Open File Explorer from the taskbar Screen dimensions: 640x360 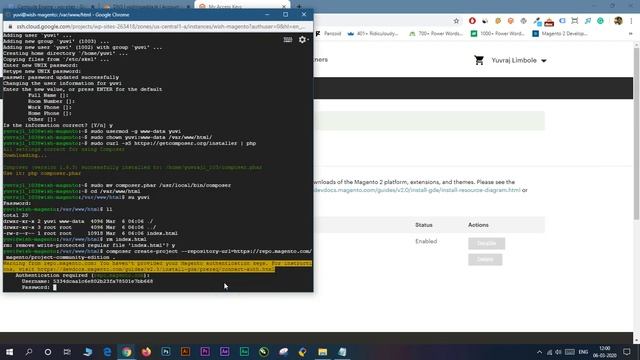point(322,352)
